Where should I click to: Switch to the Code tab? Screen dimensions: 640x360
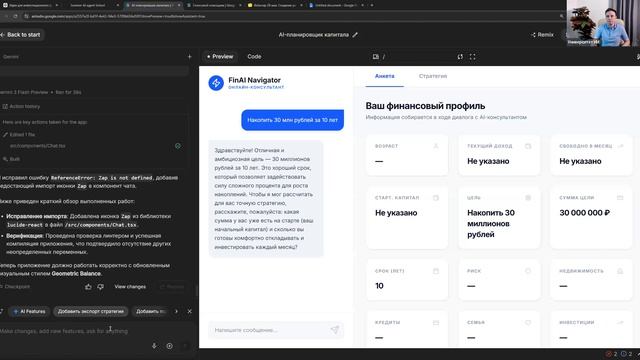point(254,57)
